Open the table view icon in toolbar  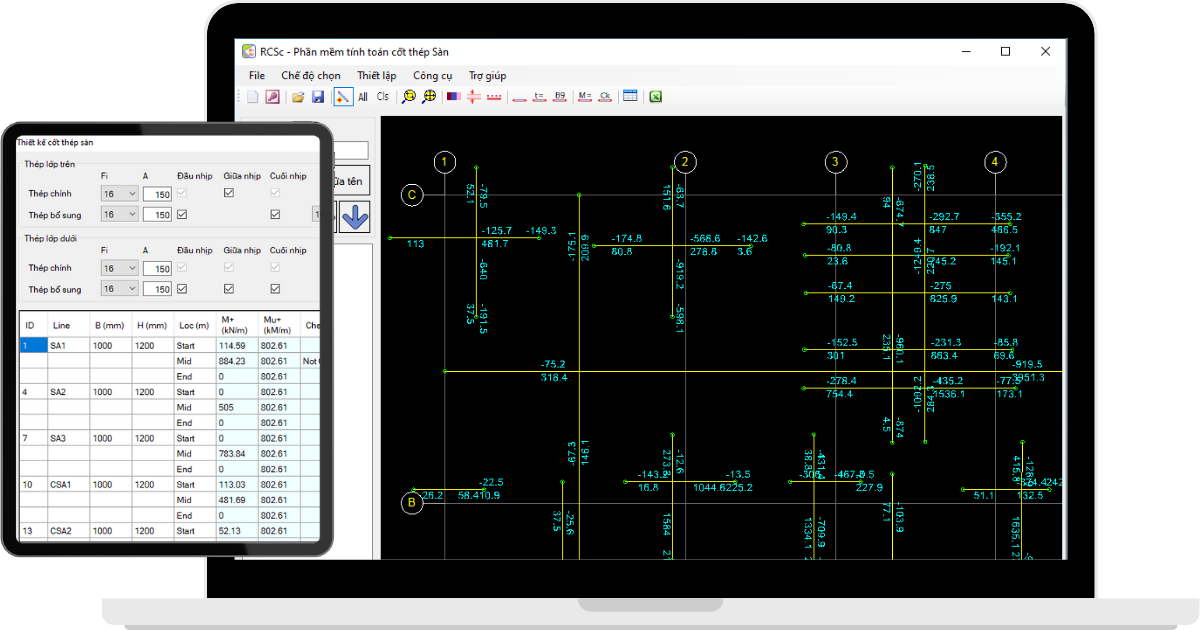630,97
